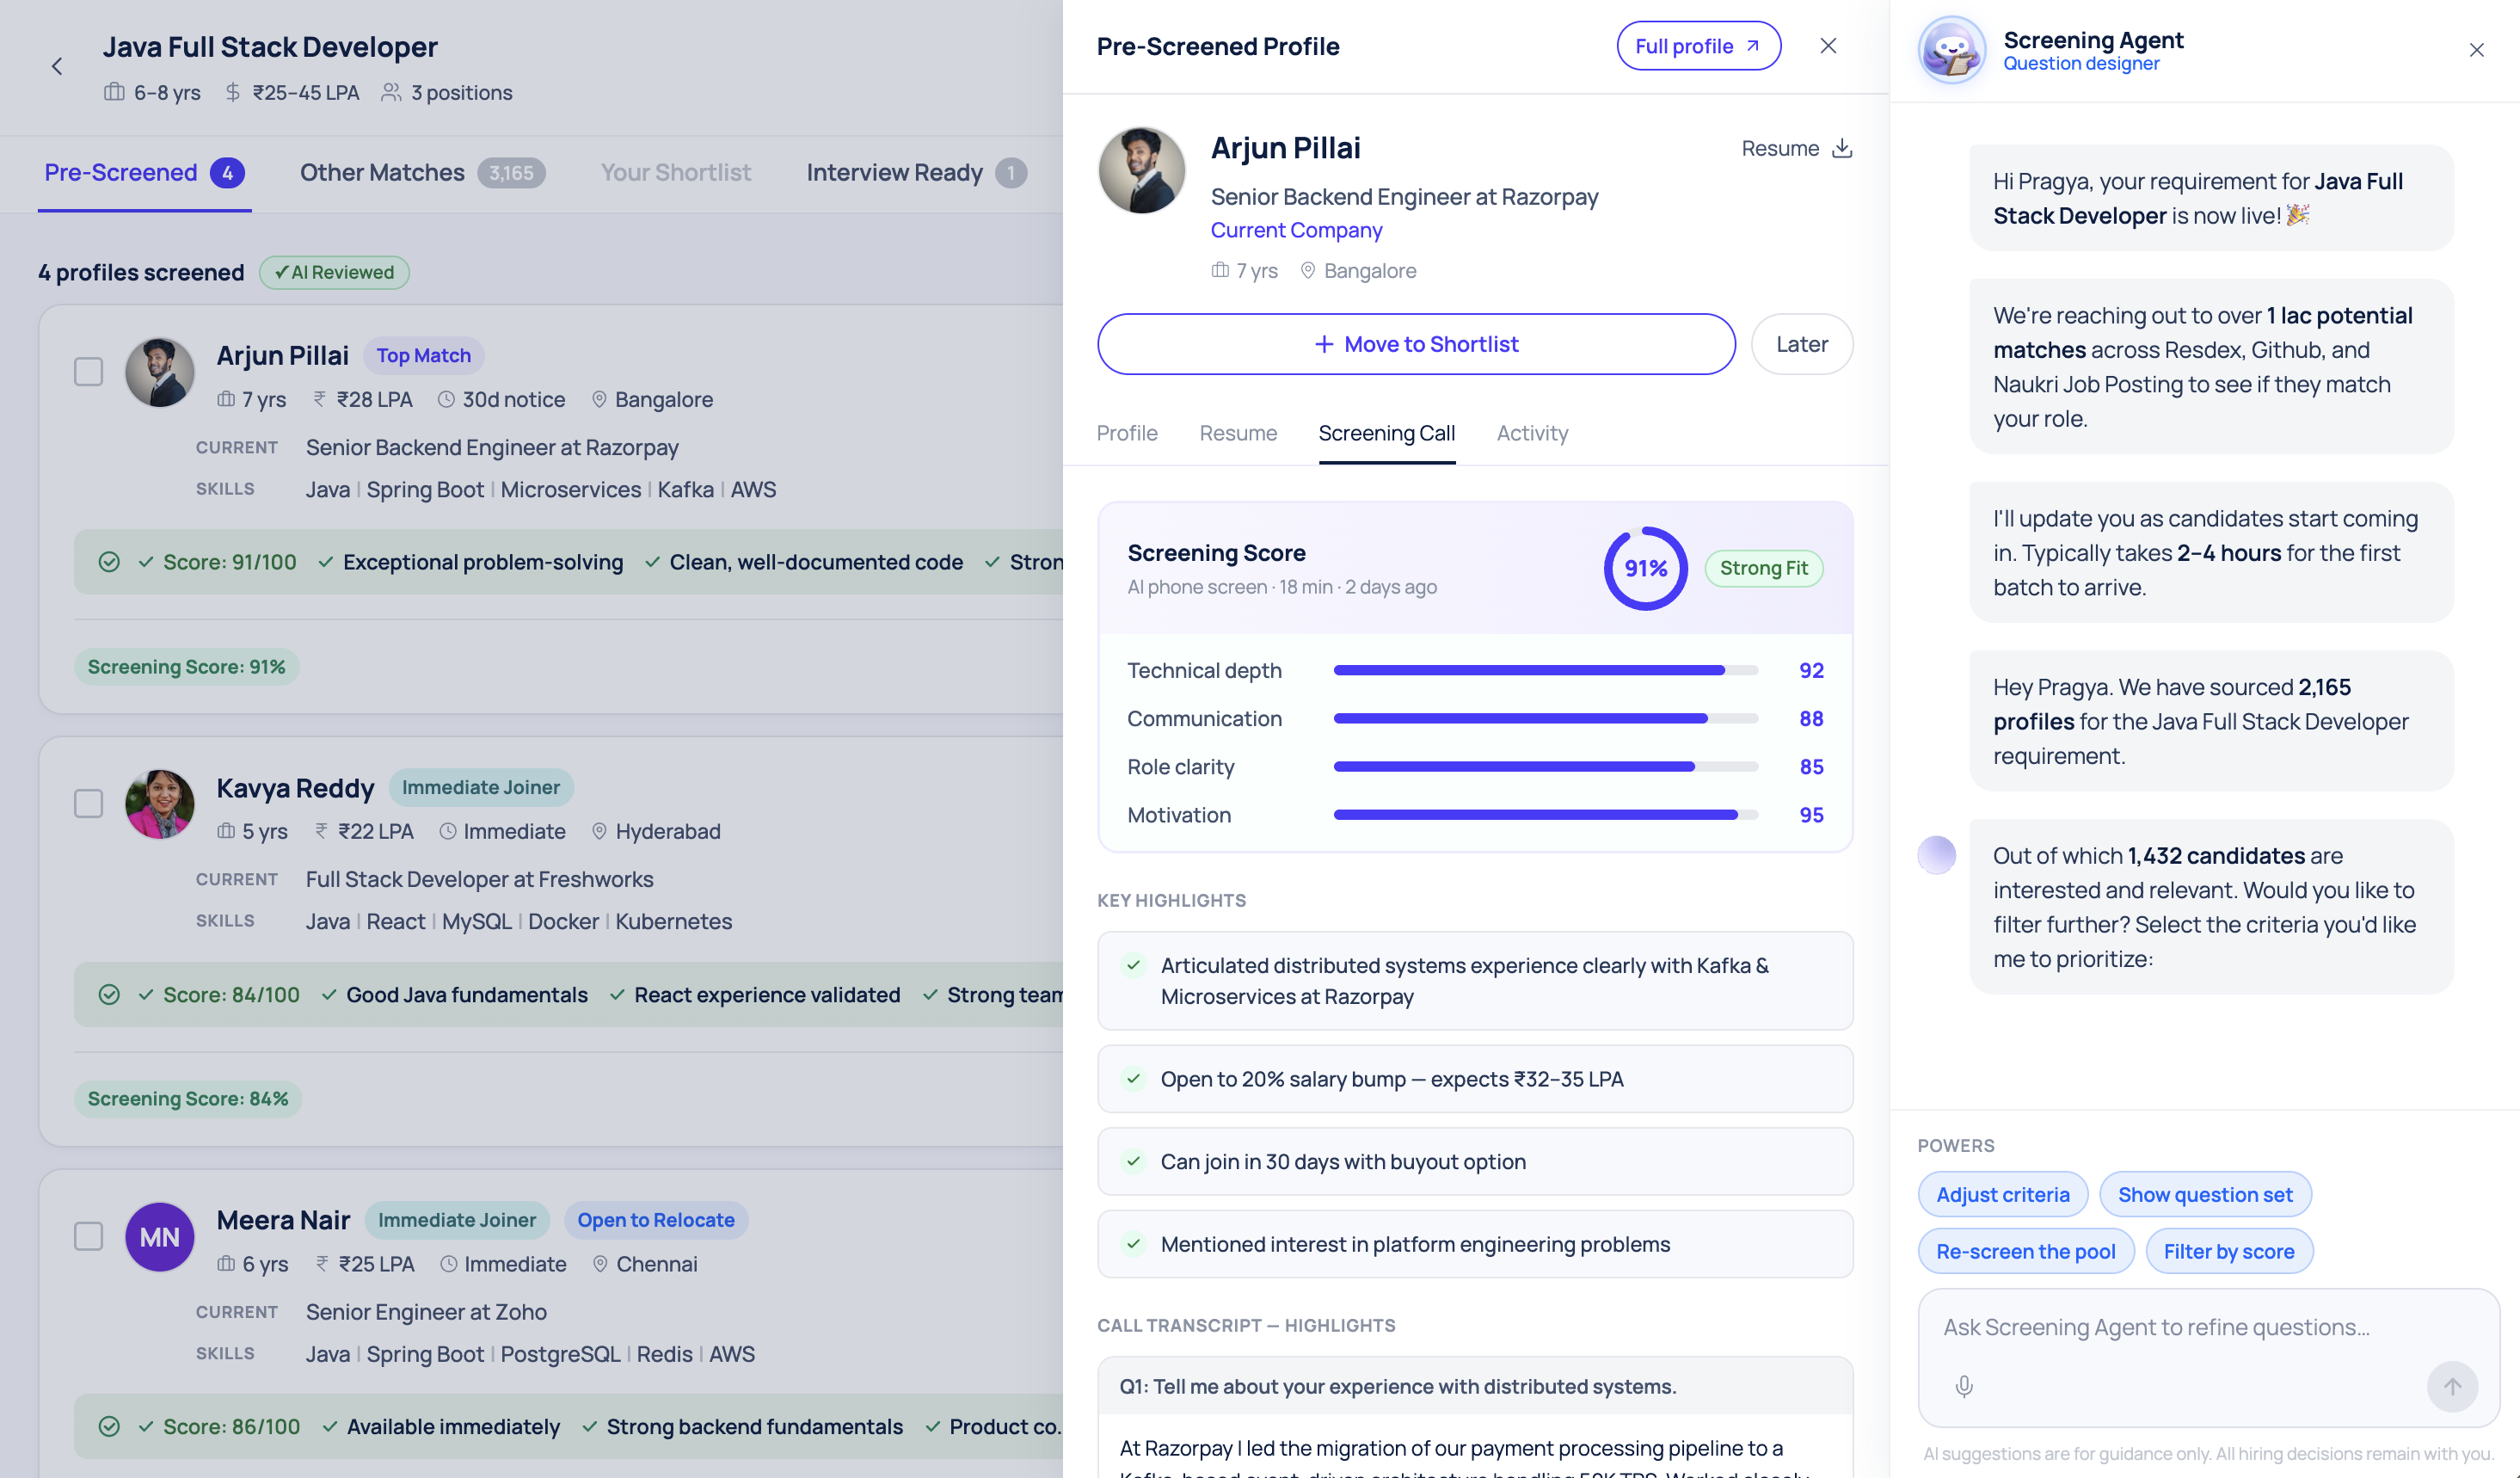Image resolution: width=2520 pixels, height=1478 pixels.
Task: Select Kavya Reddy's candidate checkbox
Action: pyautogui.click(x=89, y=804)
